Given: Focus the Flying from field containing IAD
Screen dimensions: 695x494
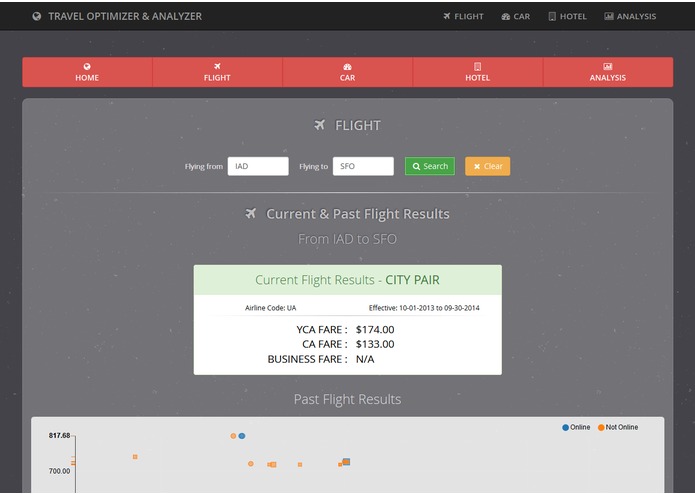Looking at the screenshot, I should coord(258,166).
